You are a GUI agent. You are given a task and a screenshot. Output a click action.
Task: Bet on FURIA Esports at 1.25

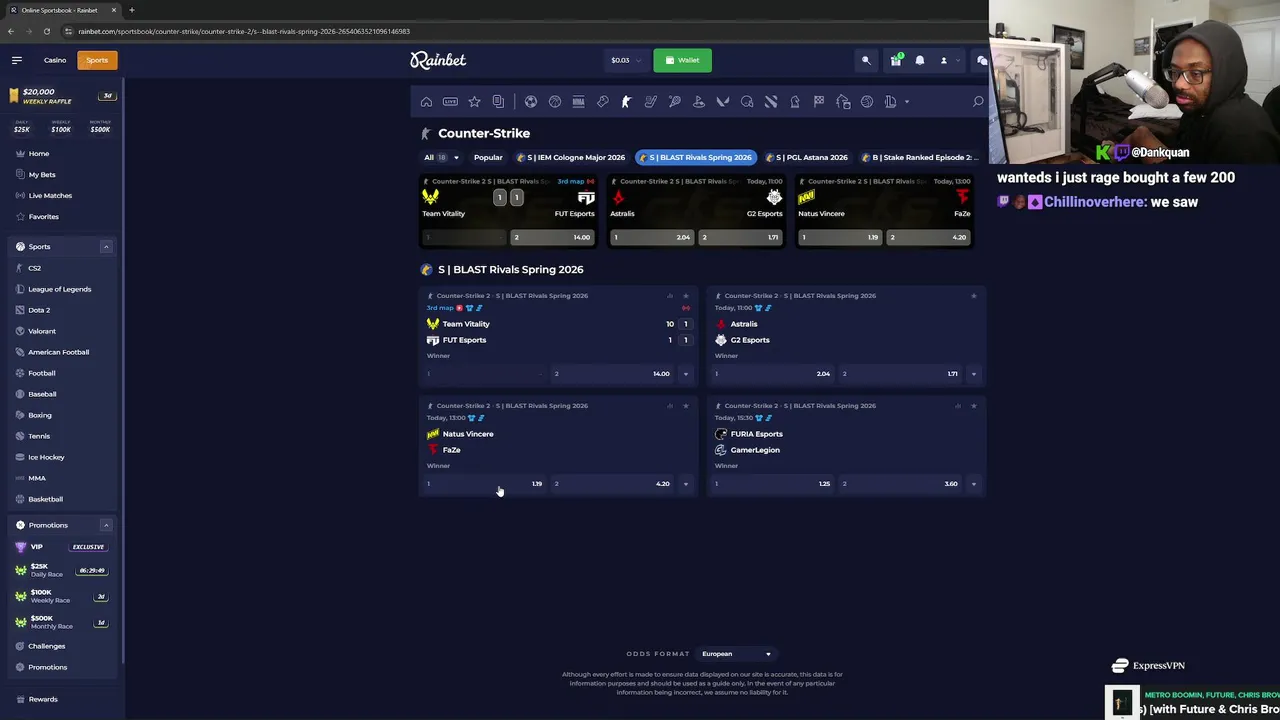tap(773, 484)
